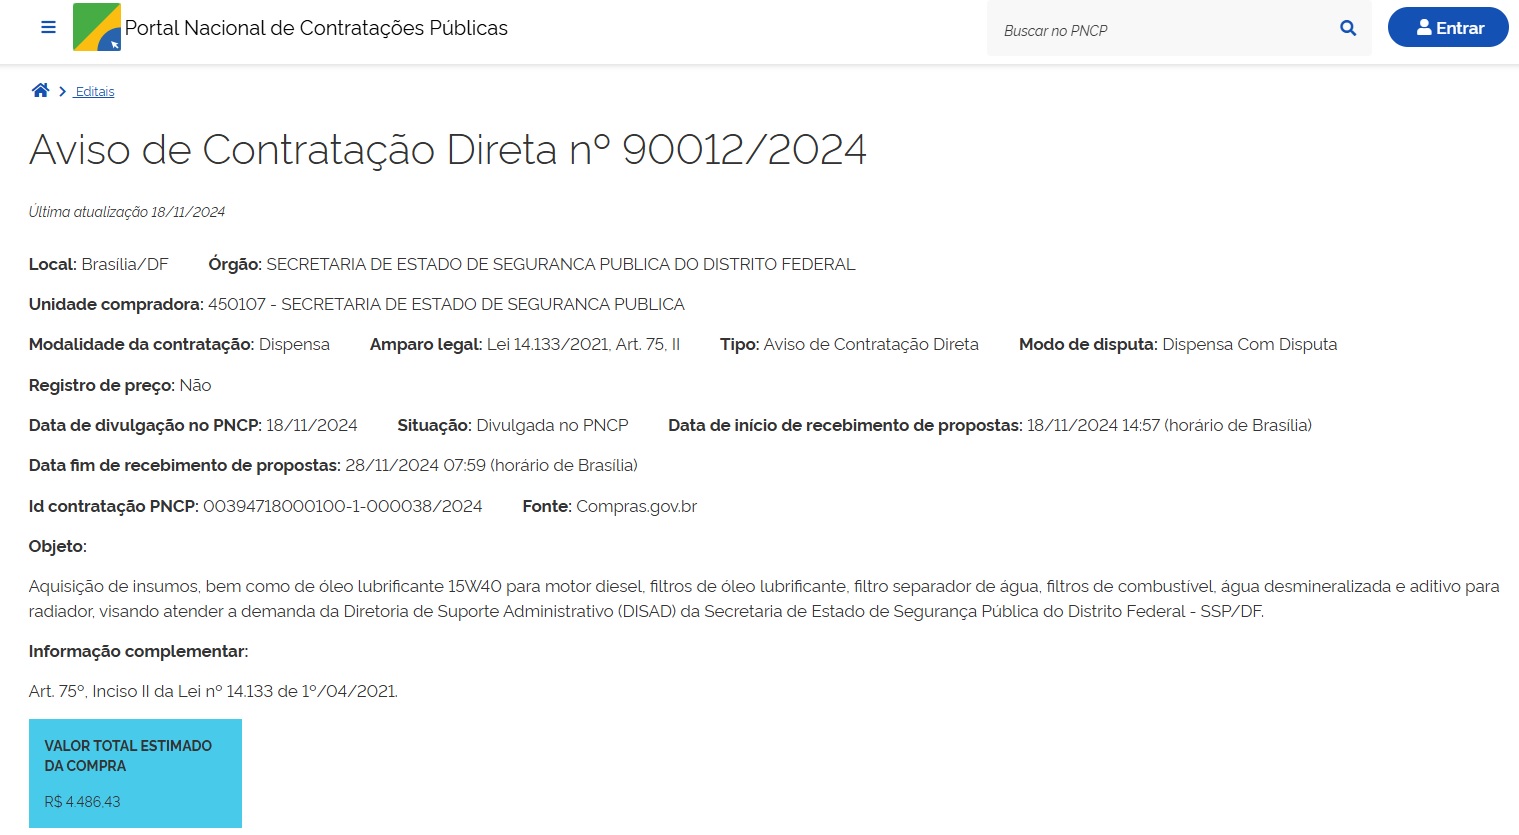Click the magnifier search icon

tap(1348, 29)
